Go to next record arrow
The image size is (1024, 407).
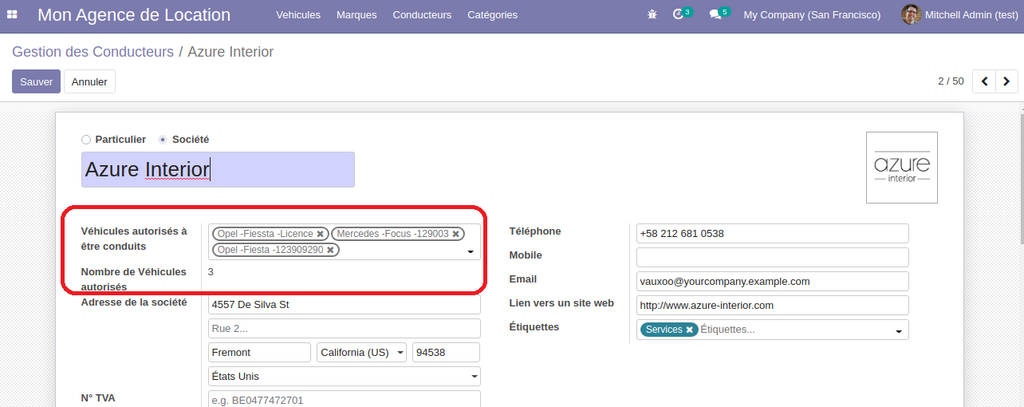(x=1006, y=82)
